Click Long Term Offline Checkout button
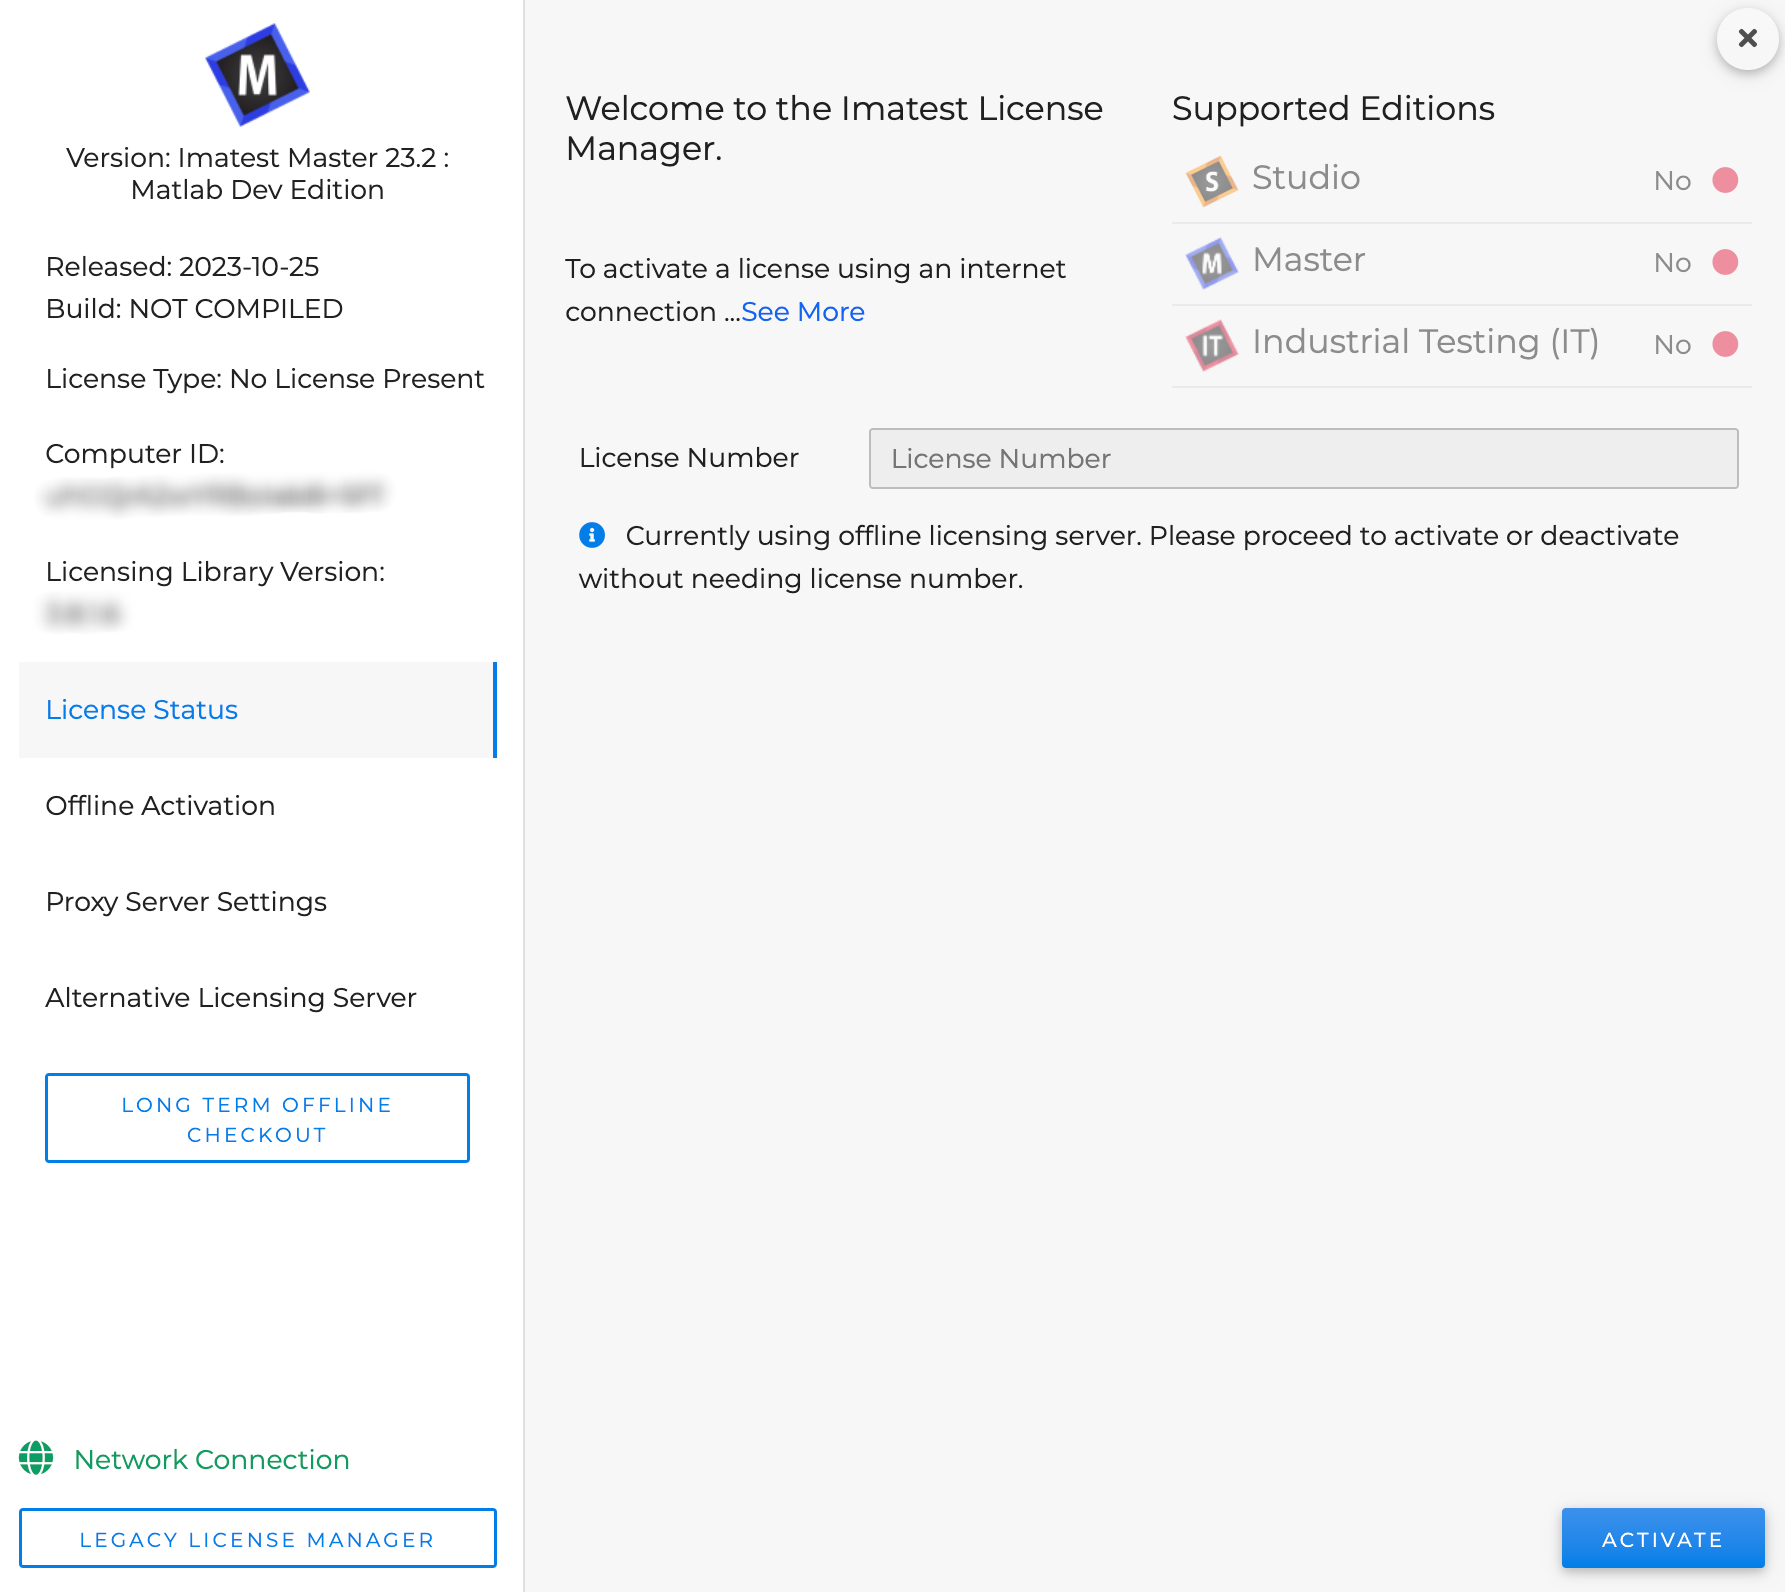The width and height of the screenshot is (1785, 1592). point(257,1118)
